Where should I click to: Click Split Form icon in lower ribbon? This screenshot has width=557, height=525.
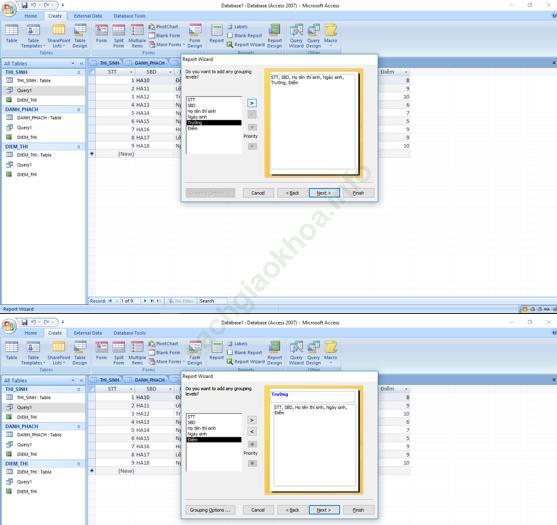[119, 353]
